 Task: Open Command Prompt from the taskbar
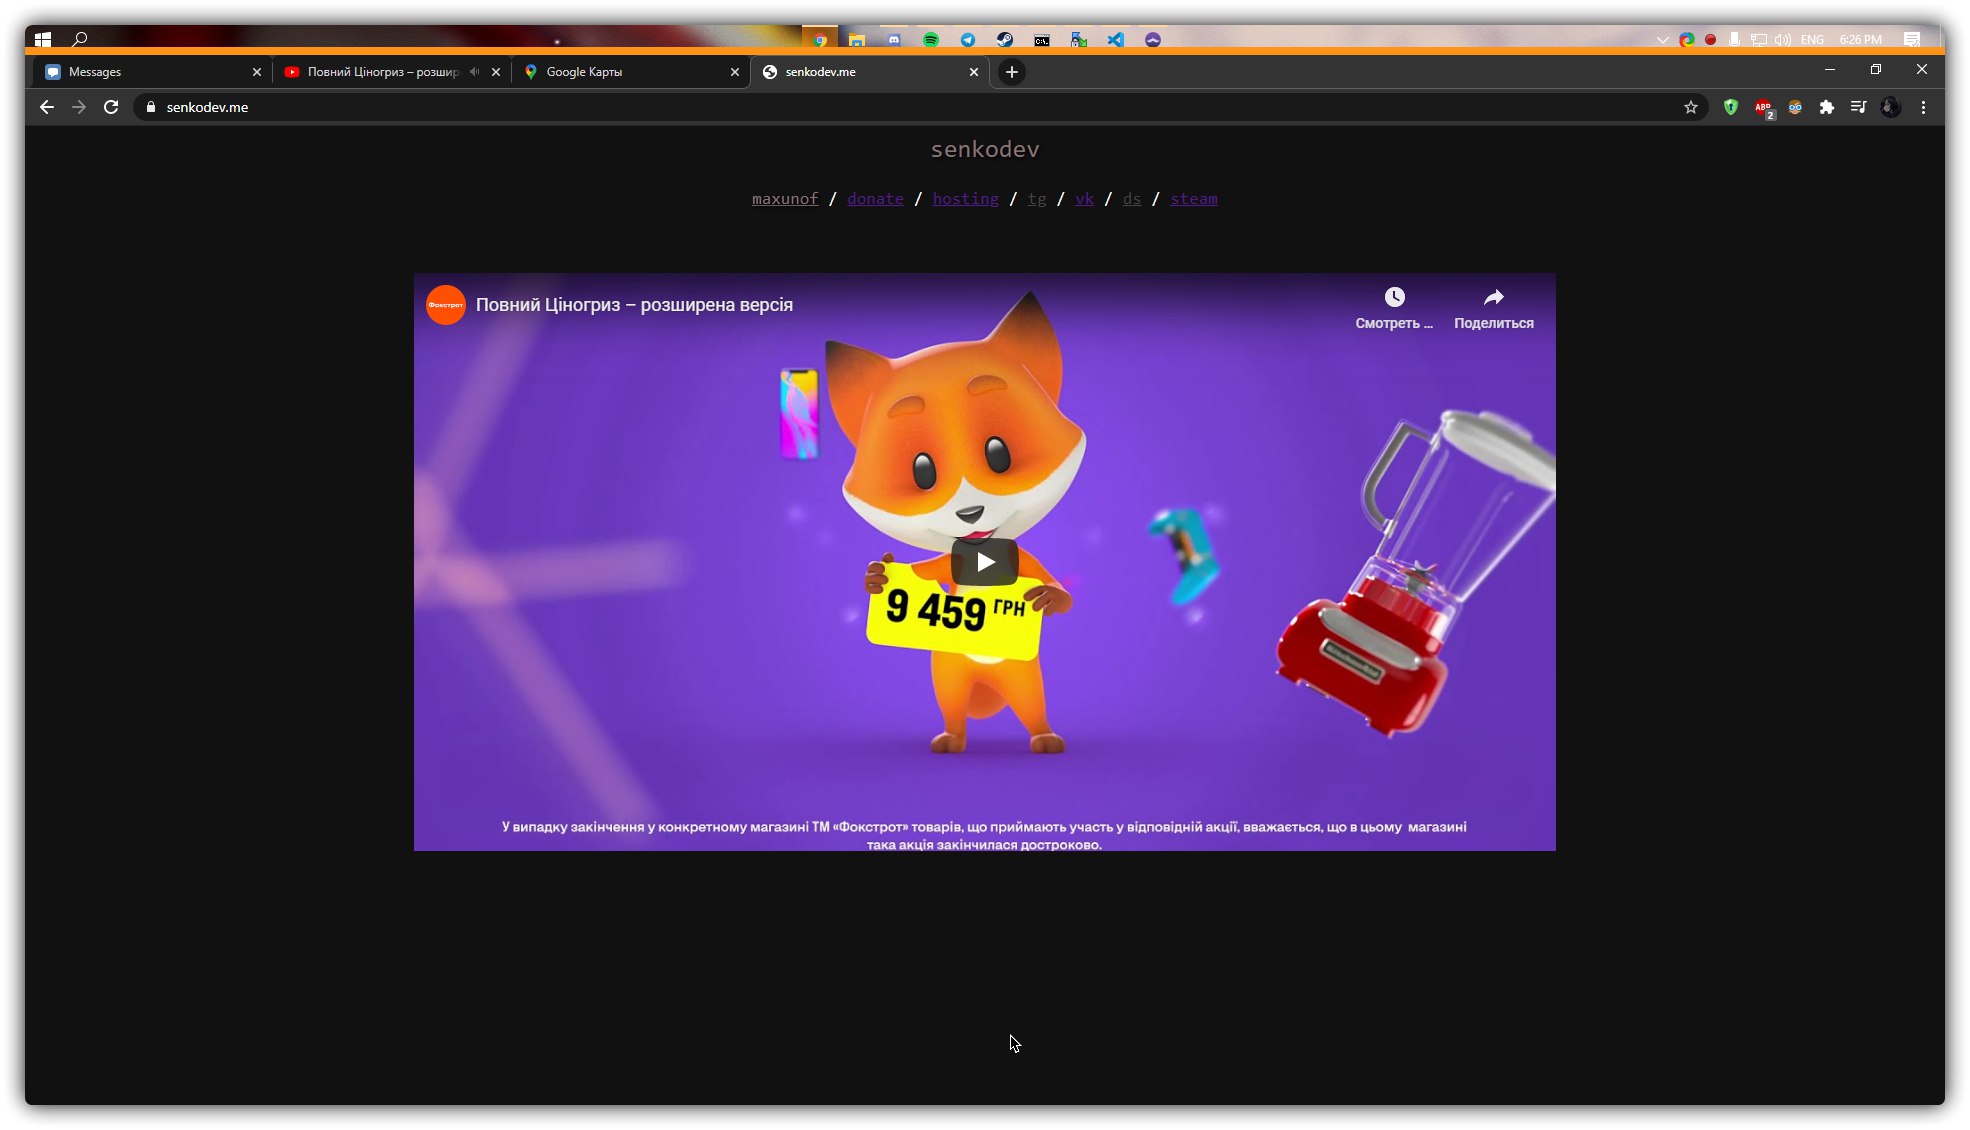1042,39
